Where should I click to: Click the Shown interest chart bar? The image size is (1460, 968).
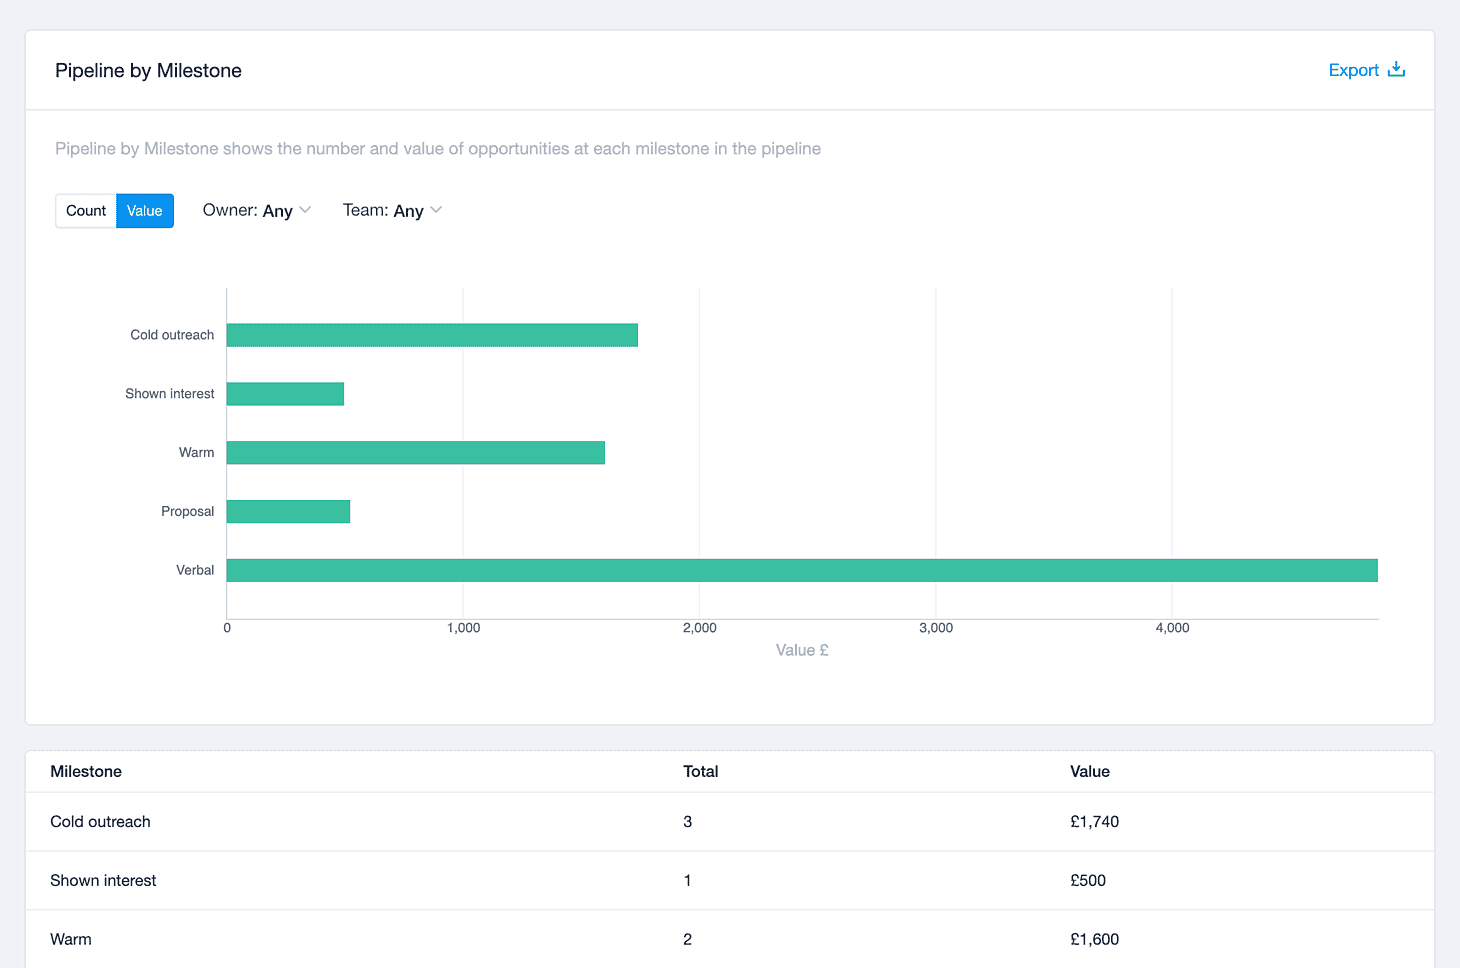pos(285,394)
